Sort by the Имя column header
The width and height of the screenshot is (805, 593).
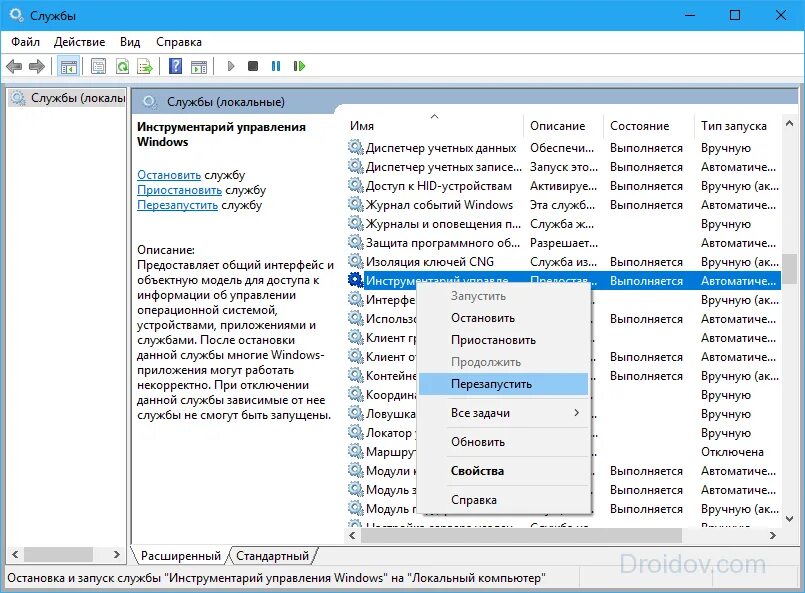(434, 126)
